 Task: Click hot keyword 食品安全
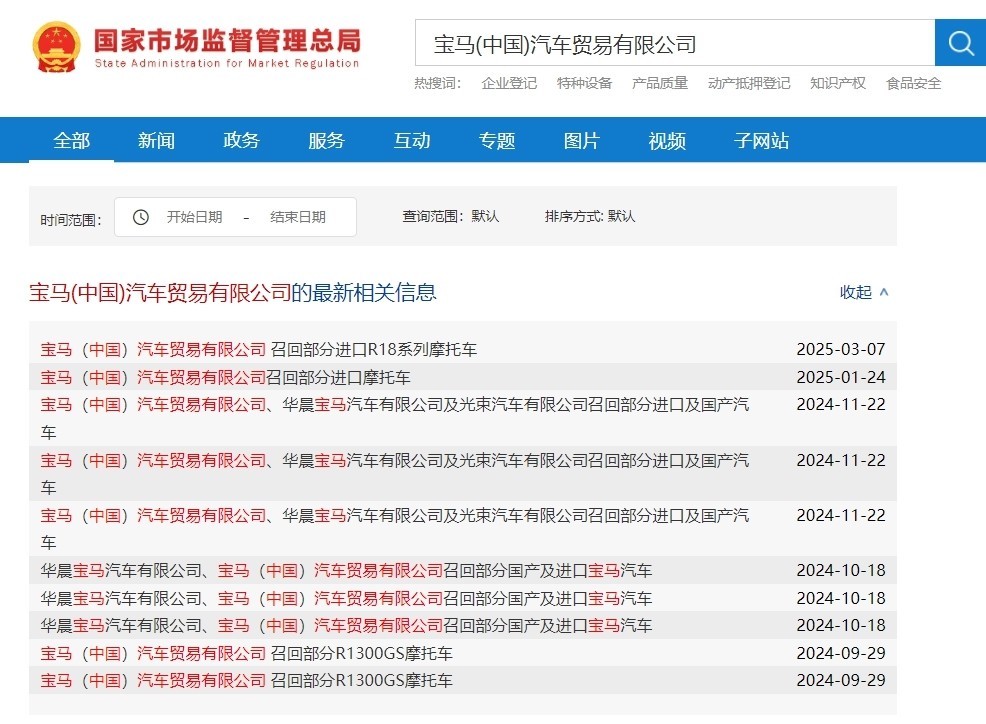tap(914, 83)
